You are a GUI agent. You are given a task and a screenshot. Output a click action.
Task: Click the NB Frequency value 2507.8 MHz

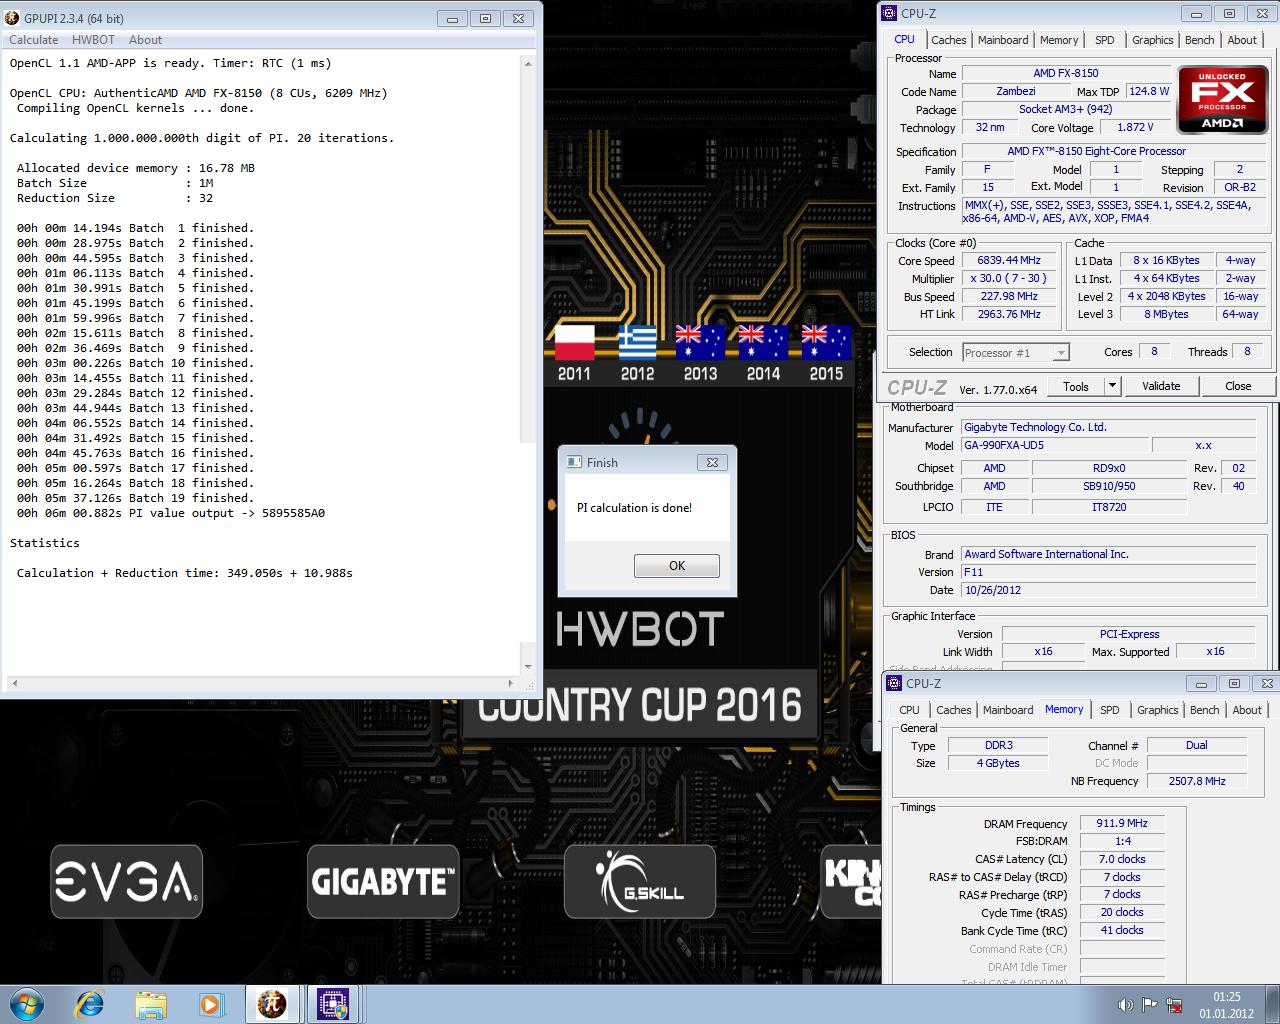pyautogui.click(x=1197, y=781)
